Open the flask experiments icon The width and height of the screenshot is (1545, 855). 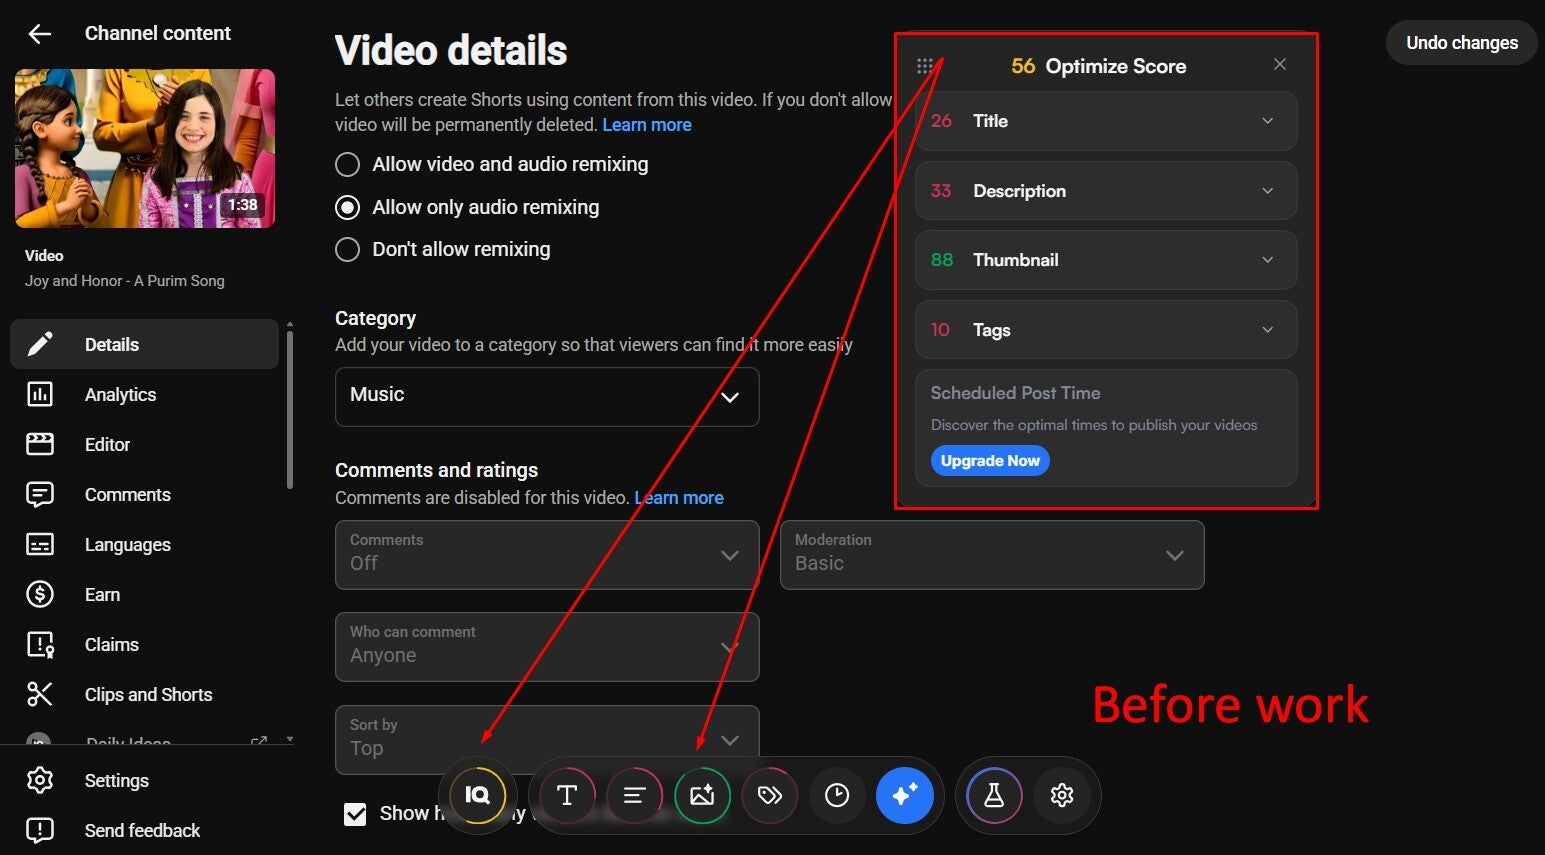[994, 795]
